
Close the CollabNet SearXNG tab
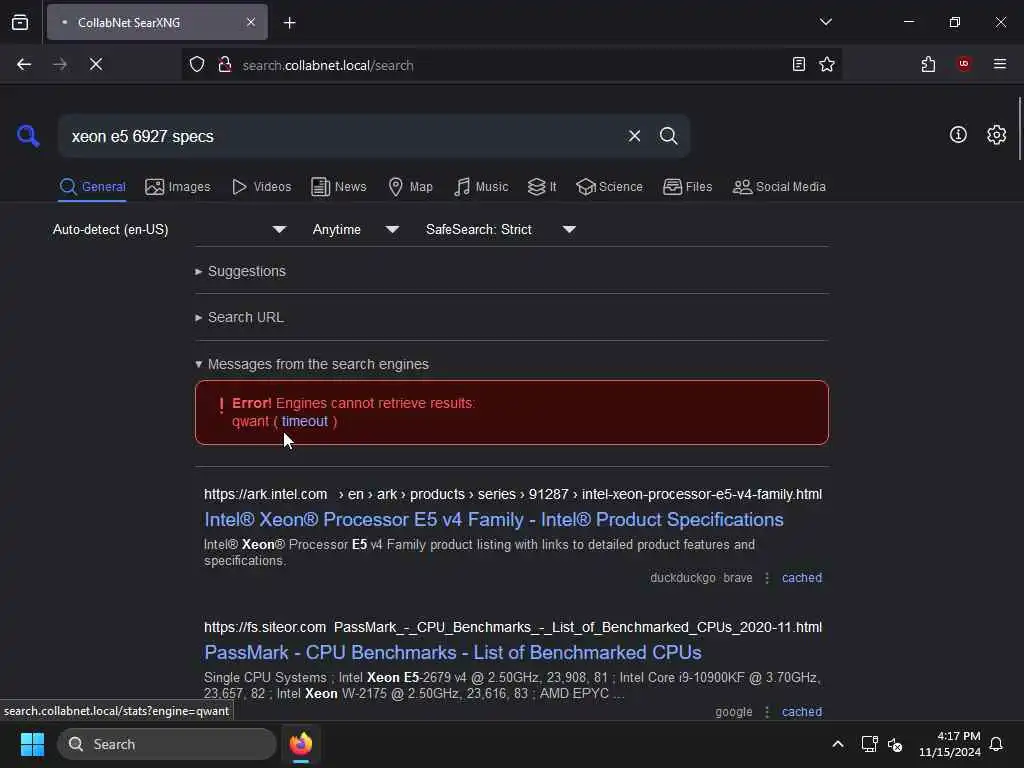click(x=251, y=22)
